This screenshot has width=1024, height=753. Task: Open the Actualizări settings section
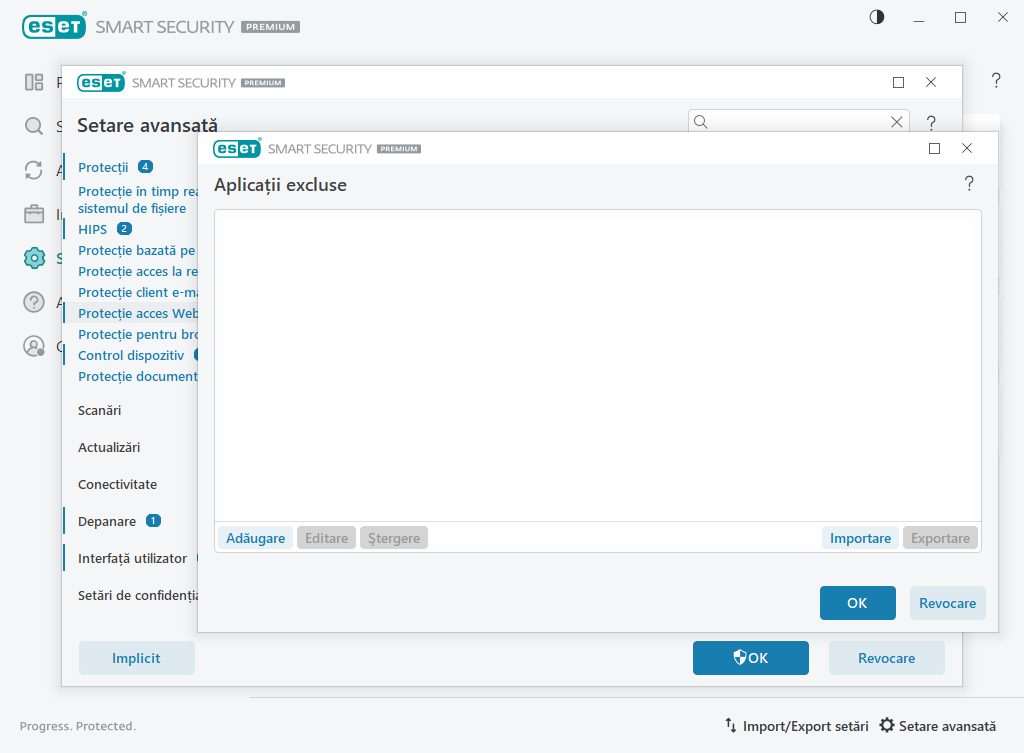109,447
